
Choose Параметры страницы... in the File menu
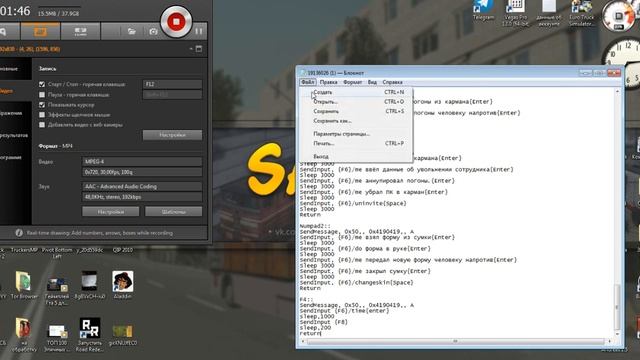pyautogui.click(x=356, y=134)
